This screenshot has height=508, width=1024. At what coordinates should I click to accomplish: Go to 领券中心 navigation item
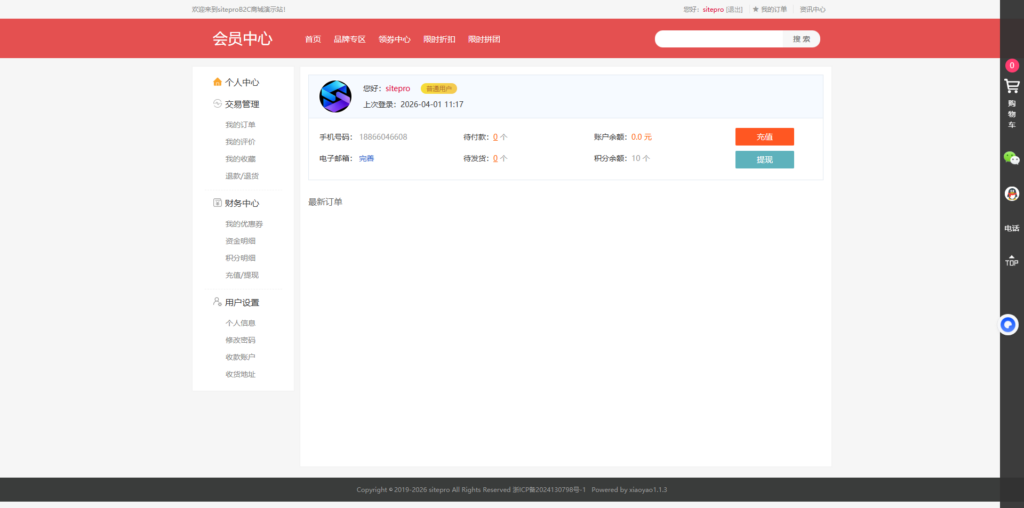(x=394, y=39)
